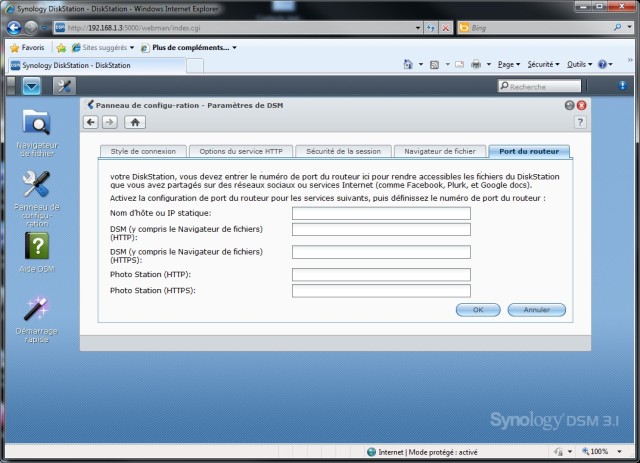Minimize the Paramètres de DSM panel

569,105
